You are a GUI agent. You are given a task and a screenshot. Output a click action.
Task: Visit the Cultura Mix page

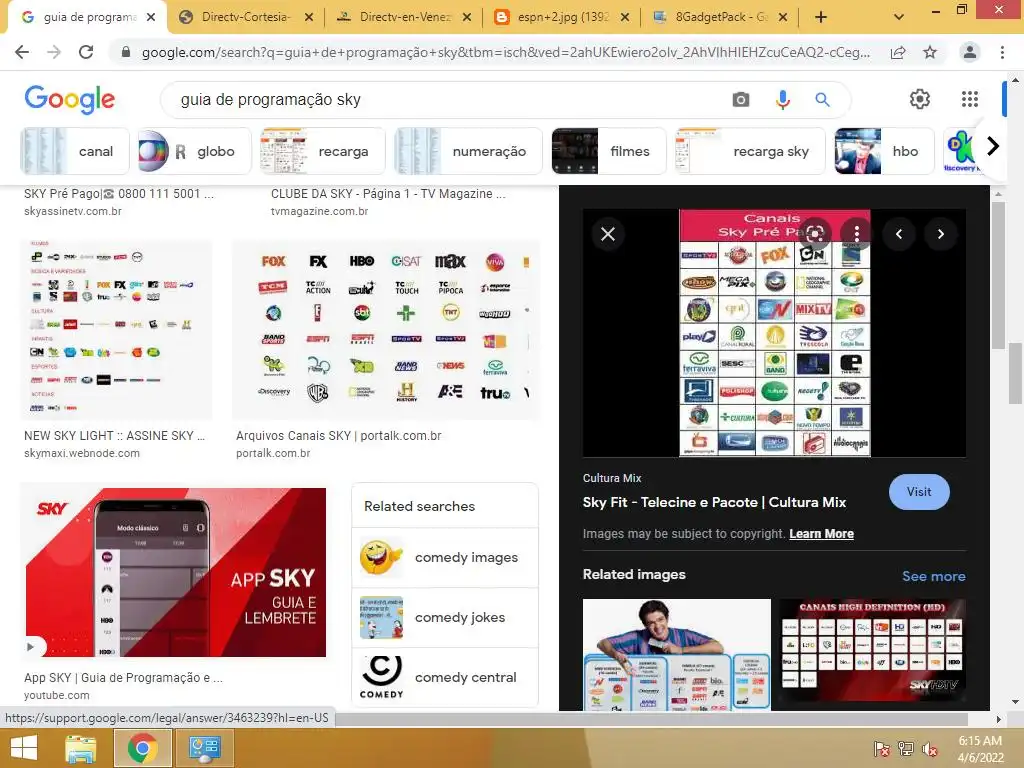coord(919,492)
